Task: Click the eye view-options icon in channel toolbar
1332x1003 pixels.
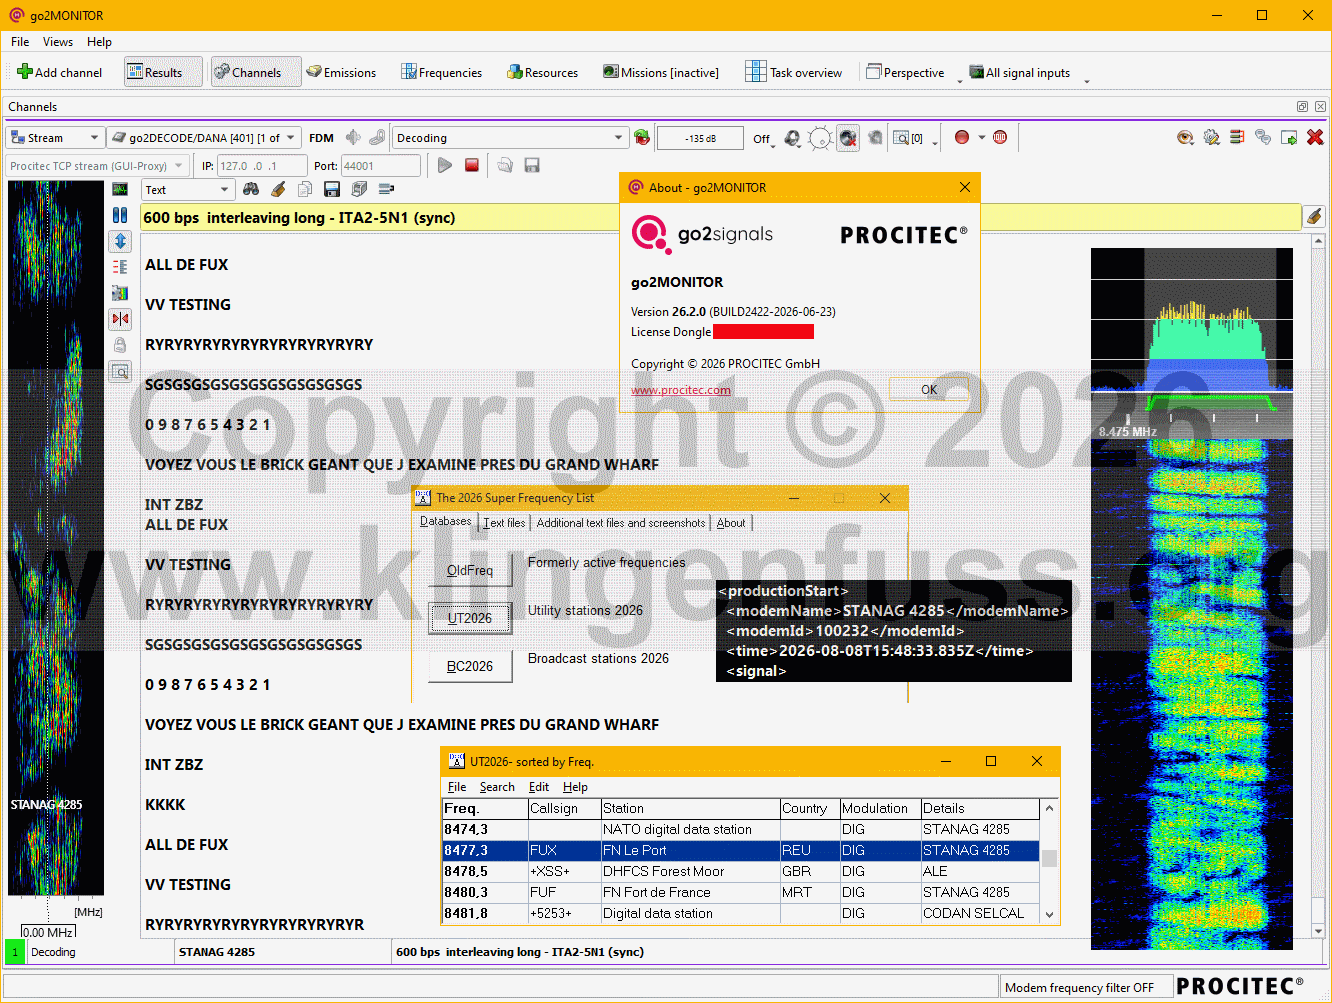Action: [1185, 137]
